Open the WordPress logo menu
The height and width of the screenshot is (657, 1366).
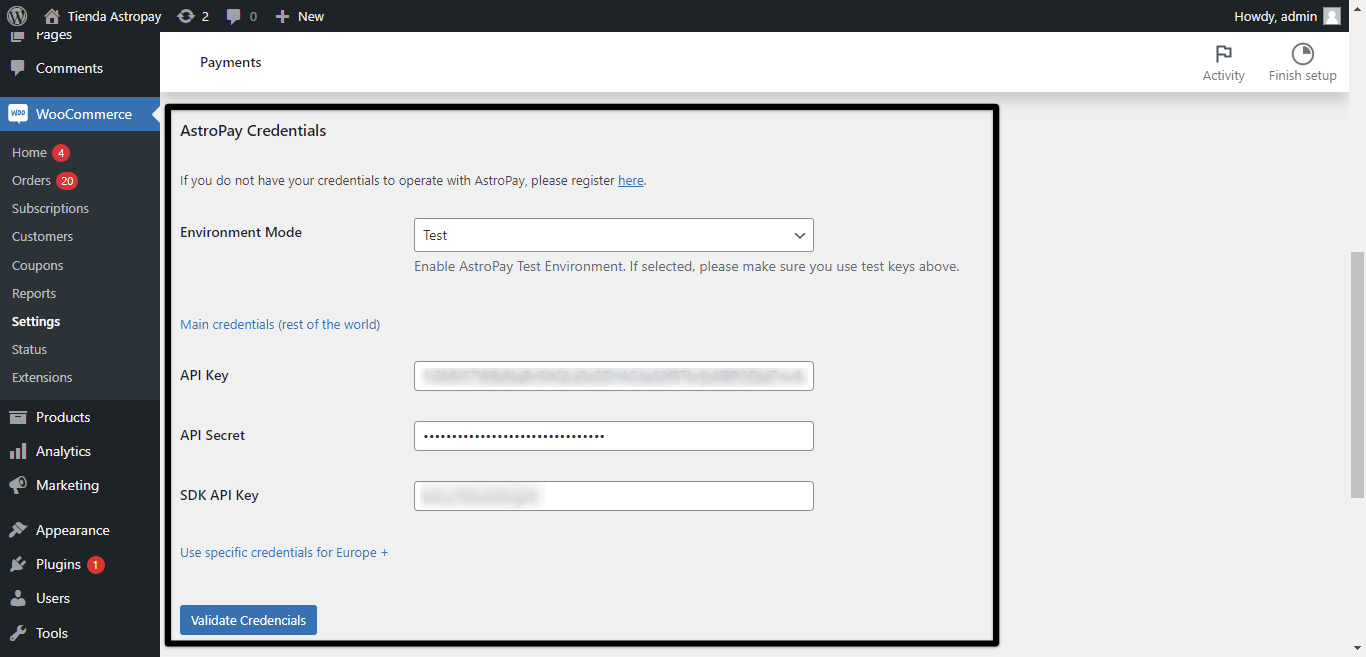17,16
